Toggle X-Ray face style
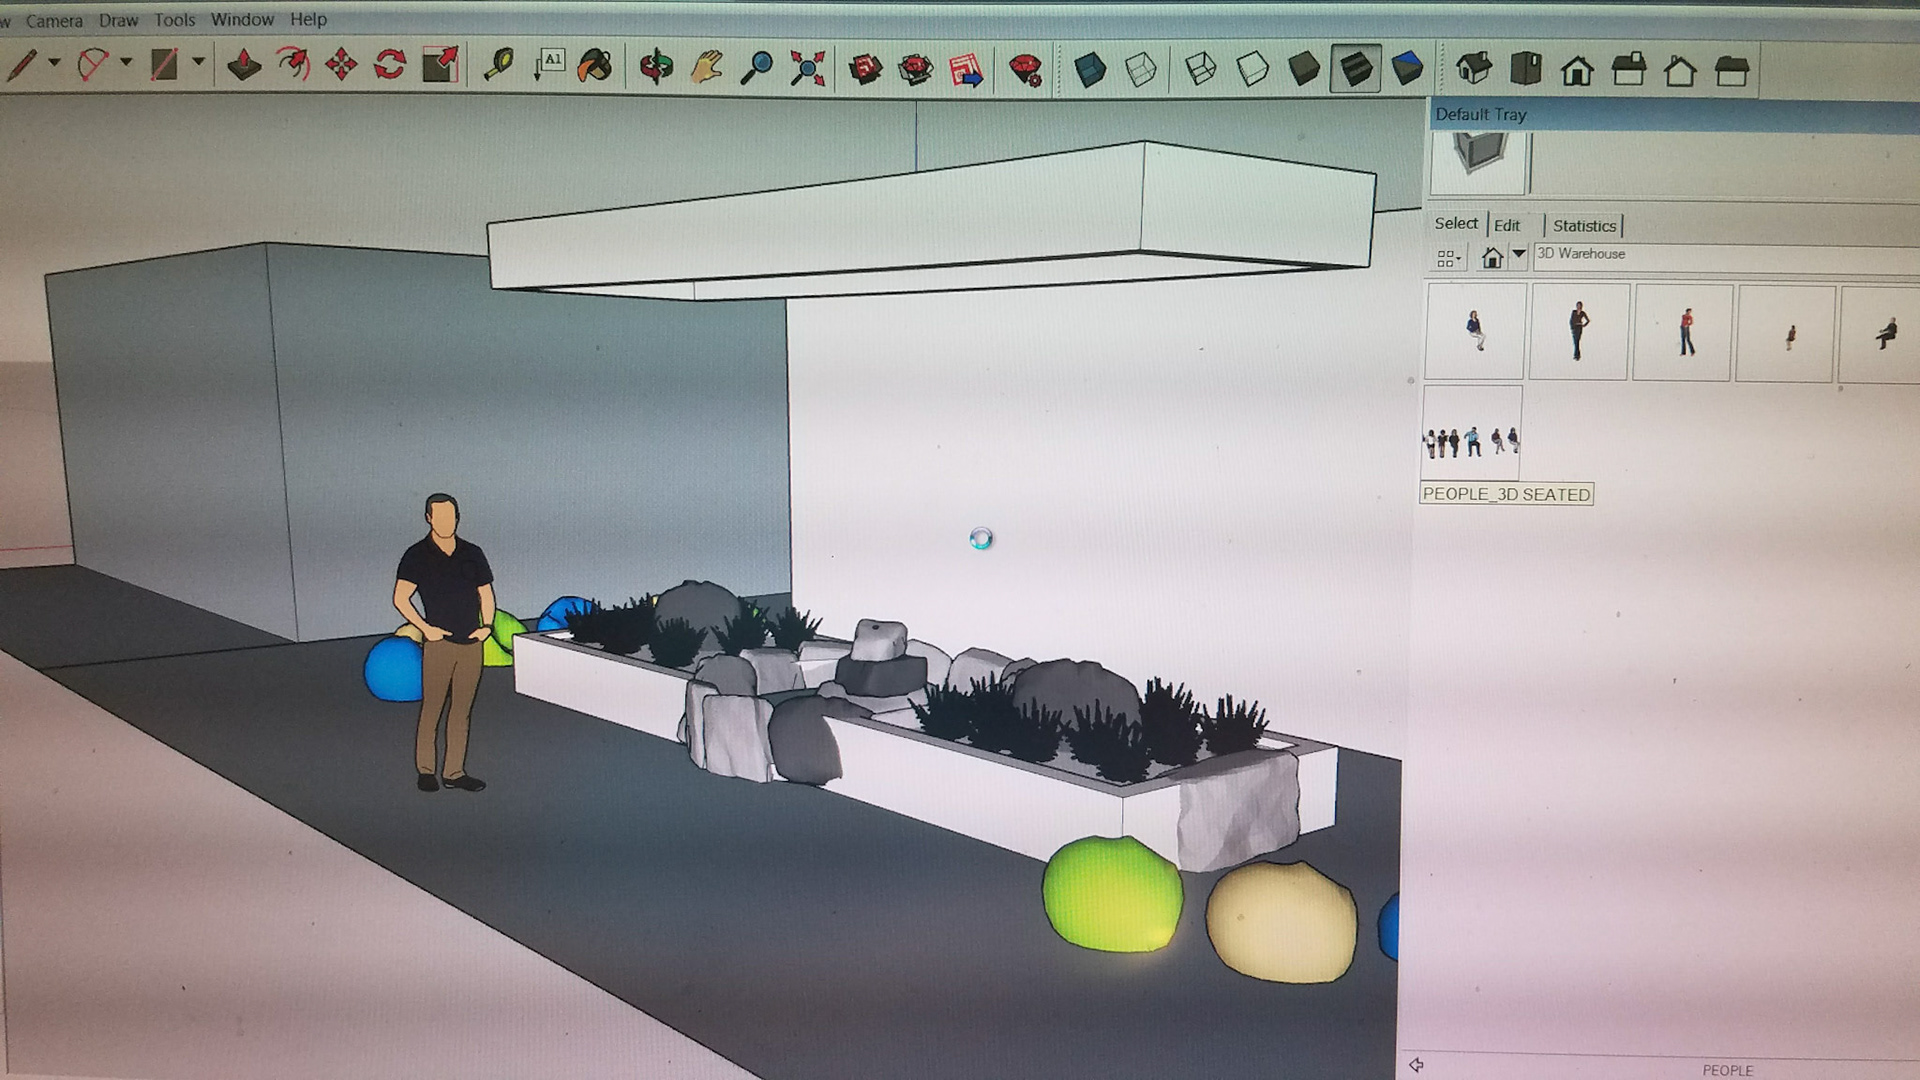Screen dimensions: 1920x1080 [x=1089, y=69]
